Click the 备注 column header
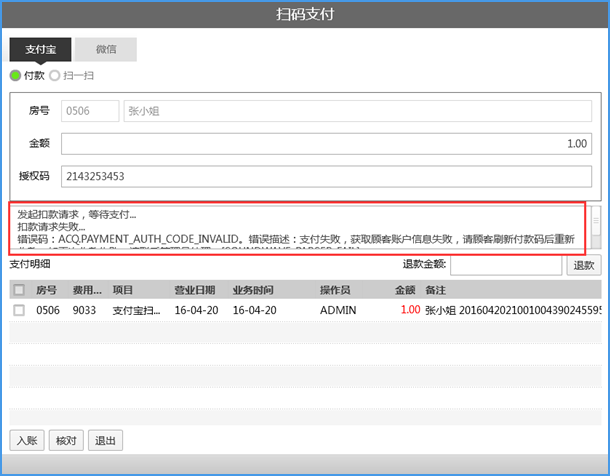The height and width of the screenshot is (476, 610). pyautogui.click(x=435, y=290)
